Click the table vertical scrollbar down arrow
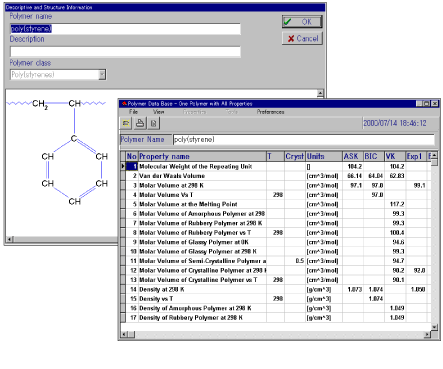The height and width of the screenshot is (369, 443). click(x=434, y=327)
